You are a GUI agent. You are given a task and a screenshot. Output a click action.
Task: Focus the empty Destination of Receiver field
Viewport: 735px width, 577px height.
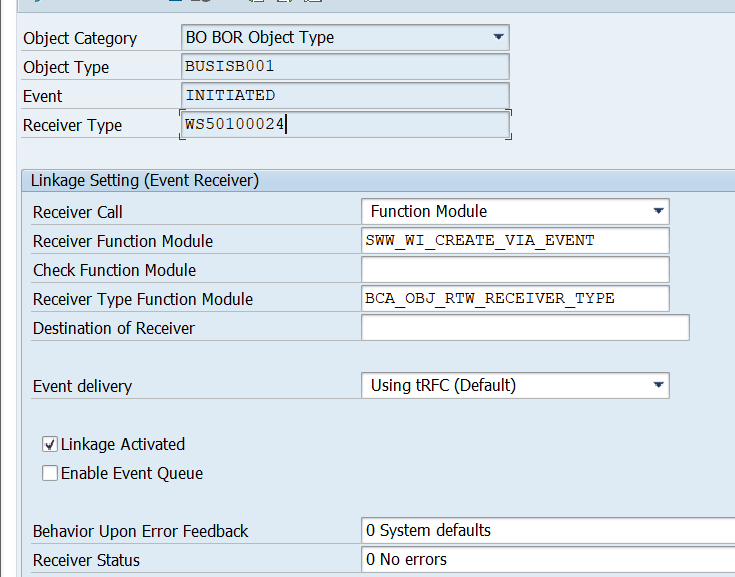525,328
